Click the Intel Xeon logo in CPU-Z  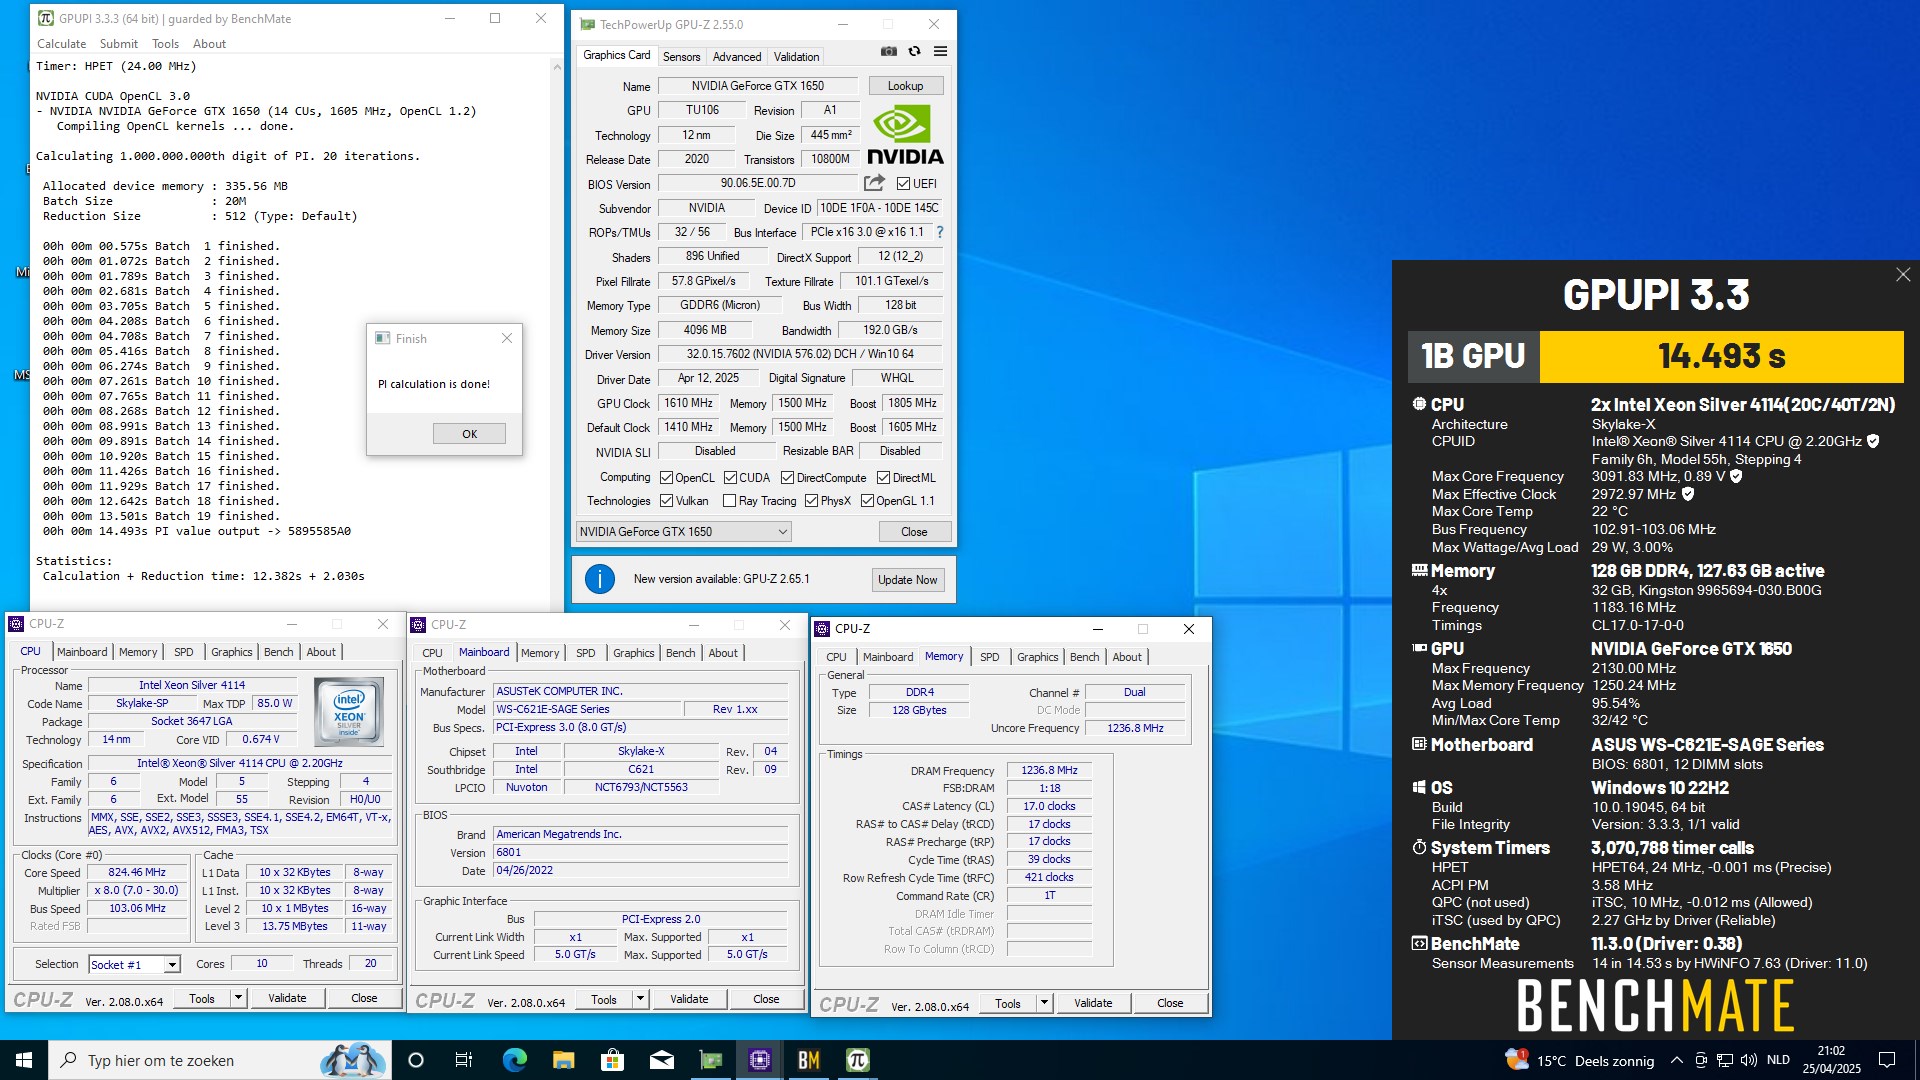click(348, 712)
